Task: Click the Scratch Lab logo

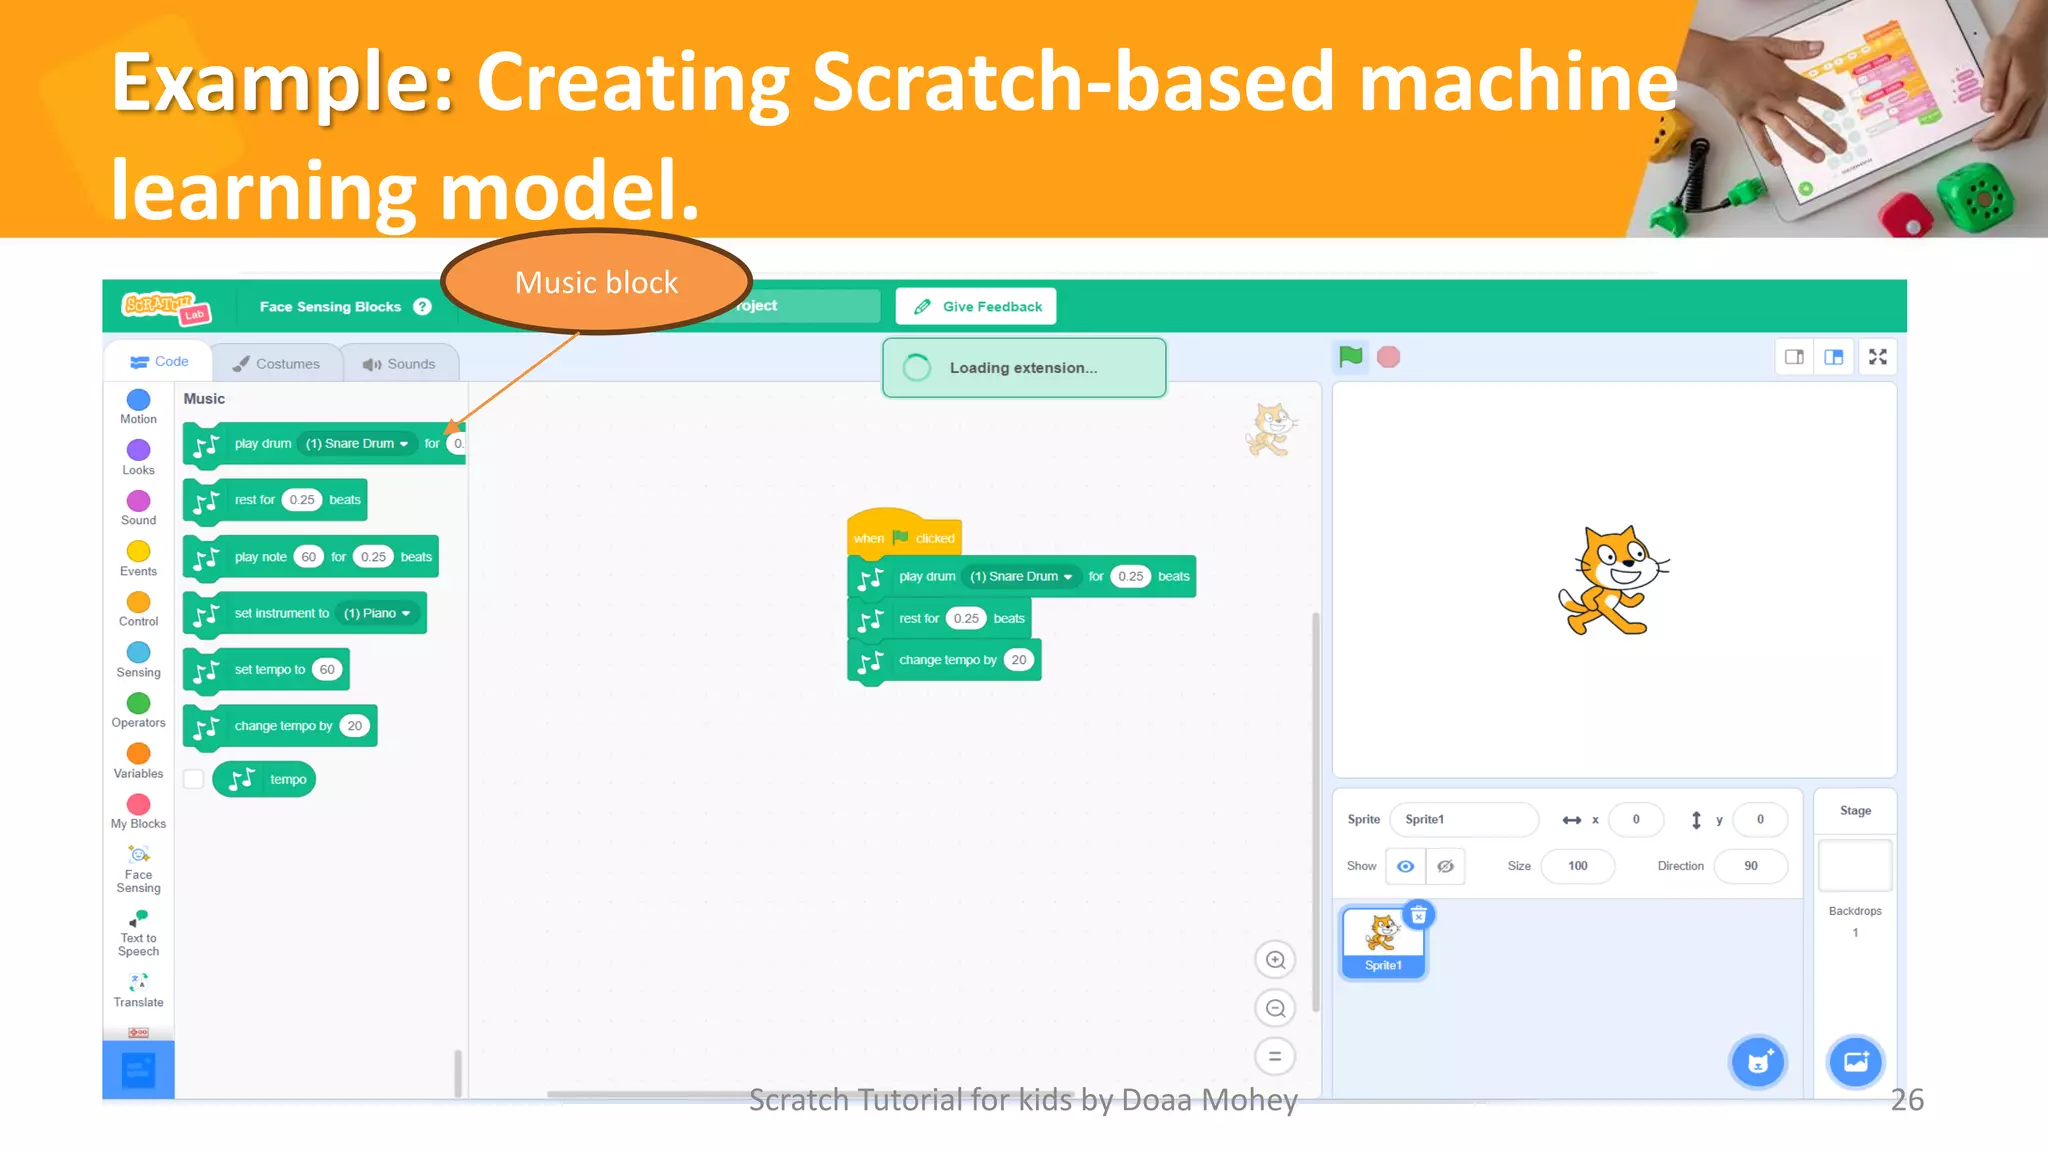Action: tap(166, 307)
